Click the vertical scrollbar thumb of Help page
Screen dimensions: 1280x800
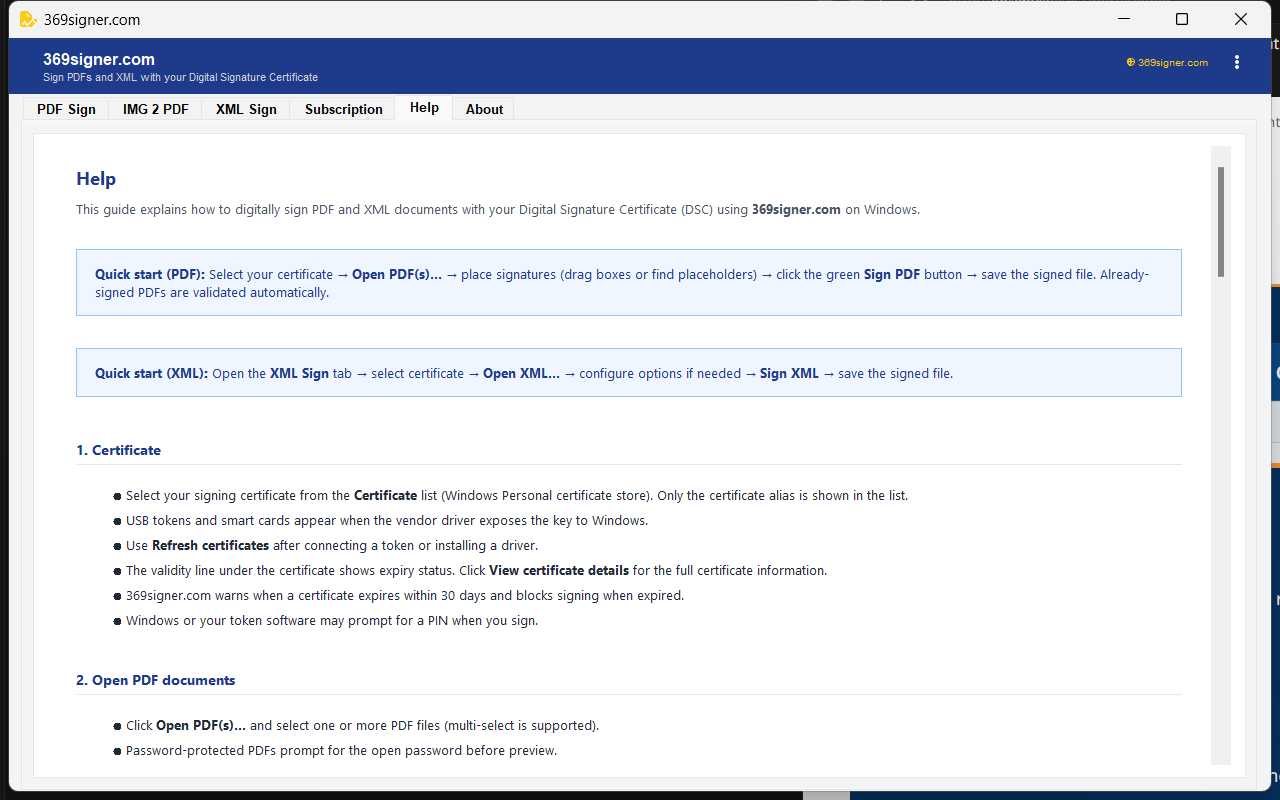[1221, 221]
